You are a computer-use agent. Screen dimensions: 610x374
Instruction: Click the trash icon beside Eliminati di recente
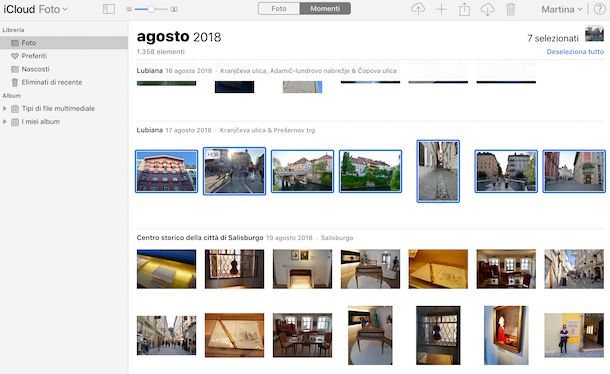click(x=15, y=83)
